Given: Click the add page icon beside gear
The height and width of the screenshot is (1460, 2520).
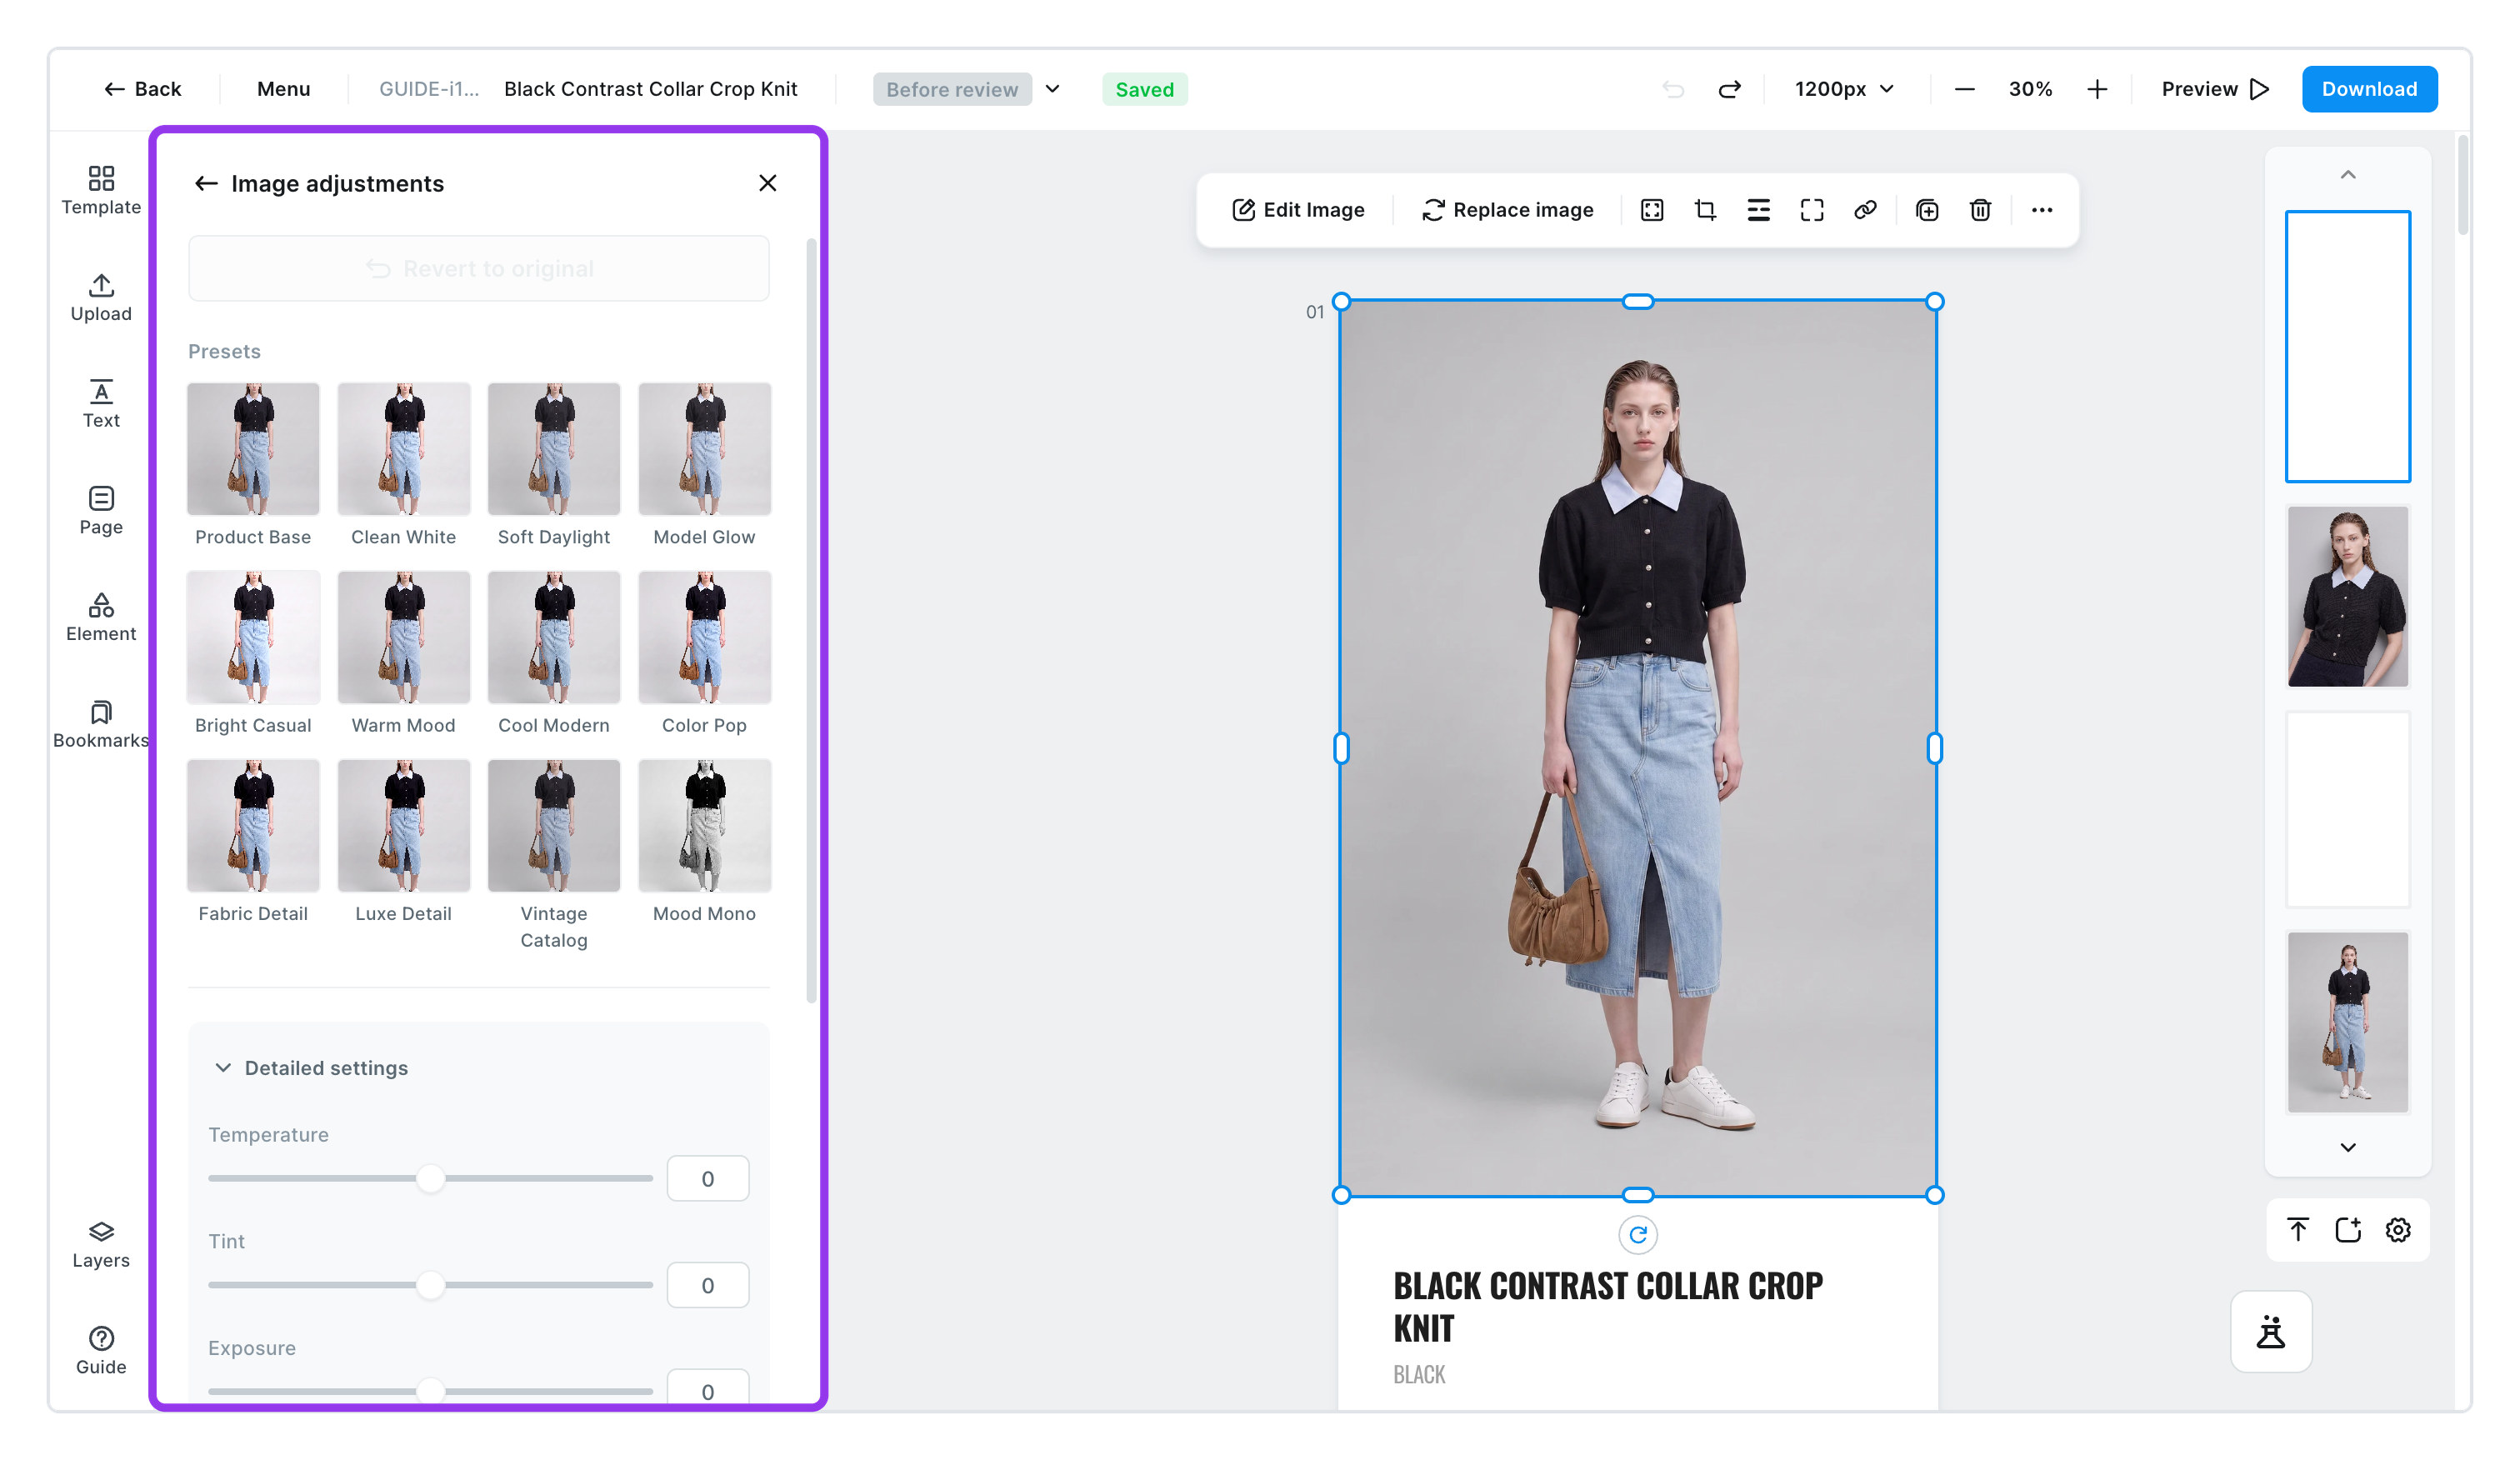Looking at the screenshot, I should click(2348, 1230).
